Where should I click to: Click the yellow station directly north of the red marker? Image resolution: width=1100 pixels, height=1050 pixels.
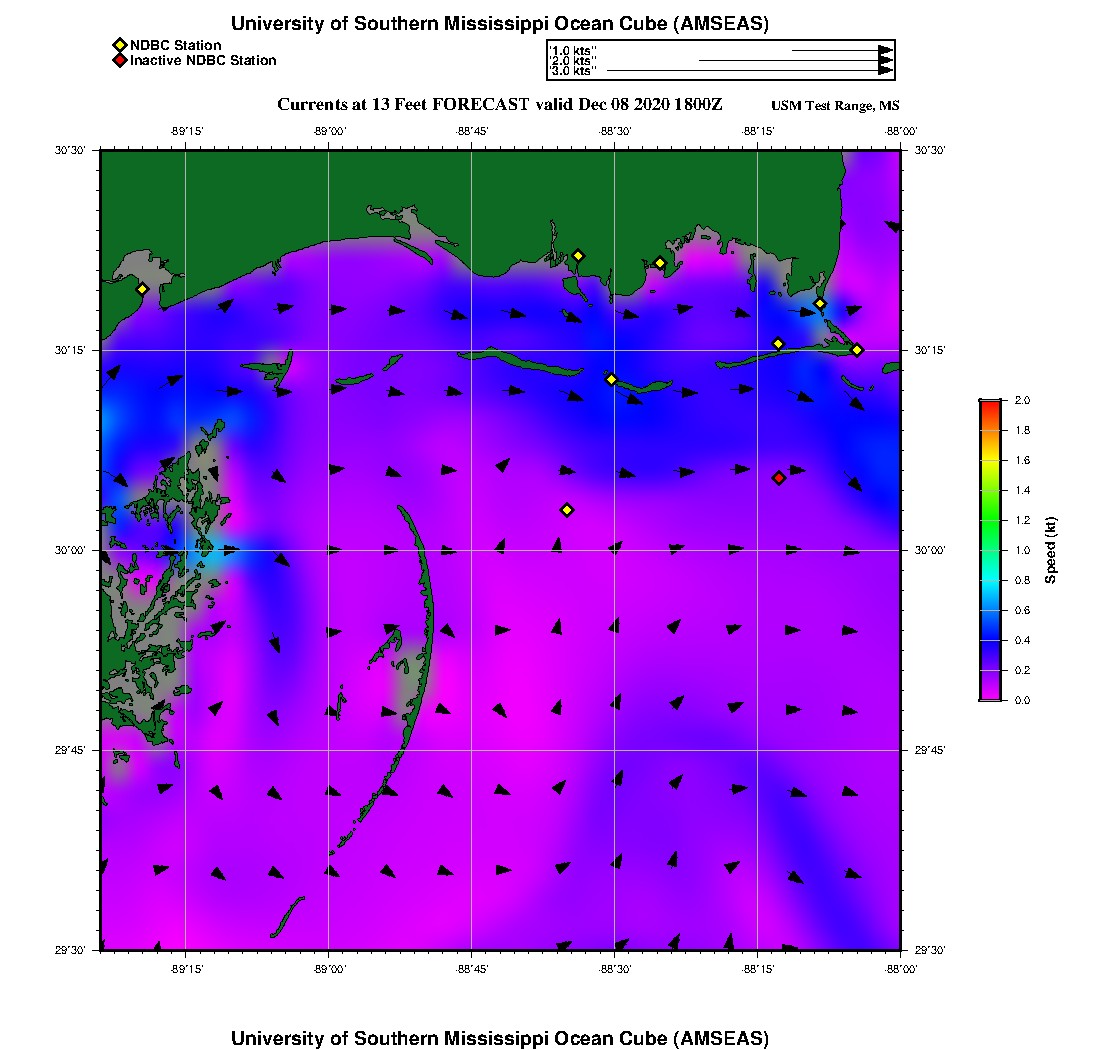pos(778,344)
